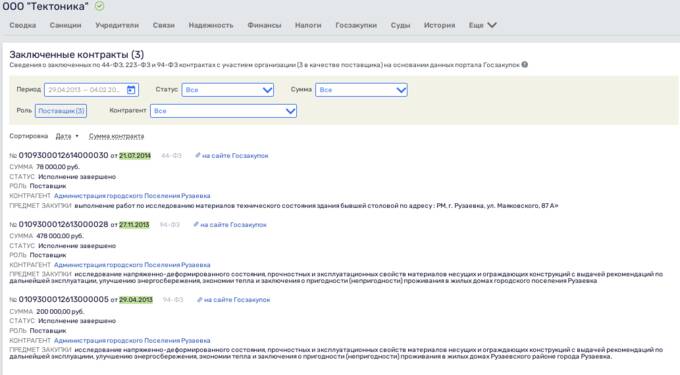Open the calendar icon in Период field
680x375 pixels.
pyautogui.click(x=131, y=90)
